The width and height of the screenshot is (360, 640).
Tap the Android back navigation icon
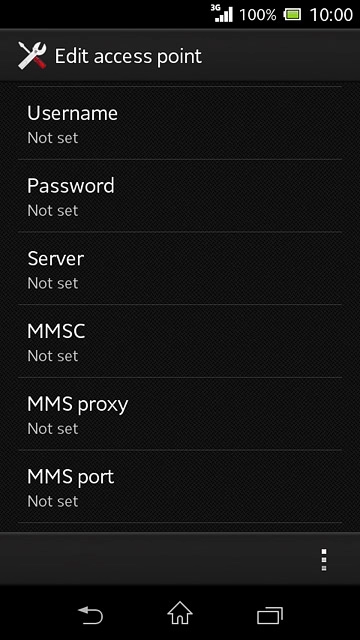(90, 615)
